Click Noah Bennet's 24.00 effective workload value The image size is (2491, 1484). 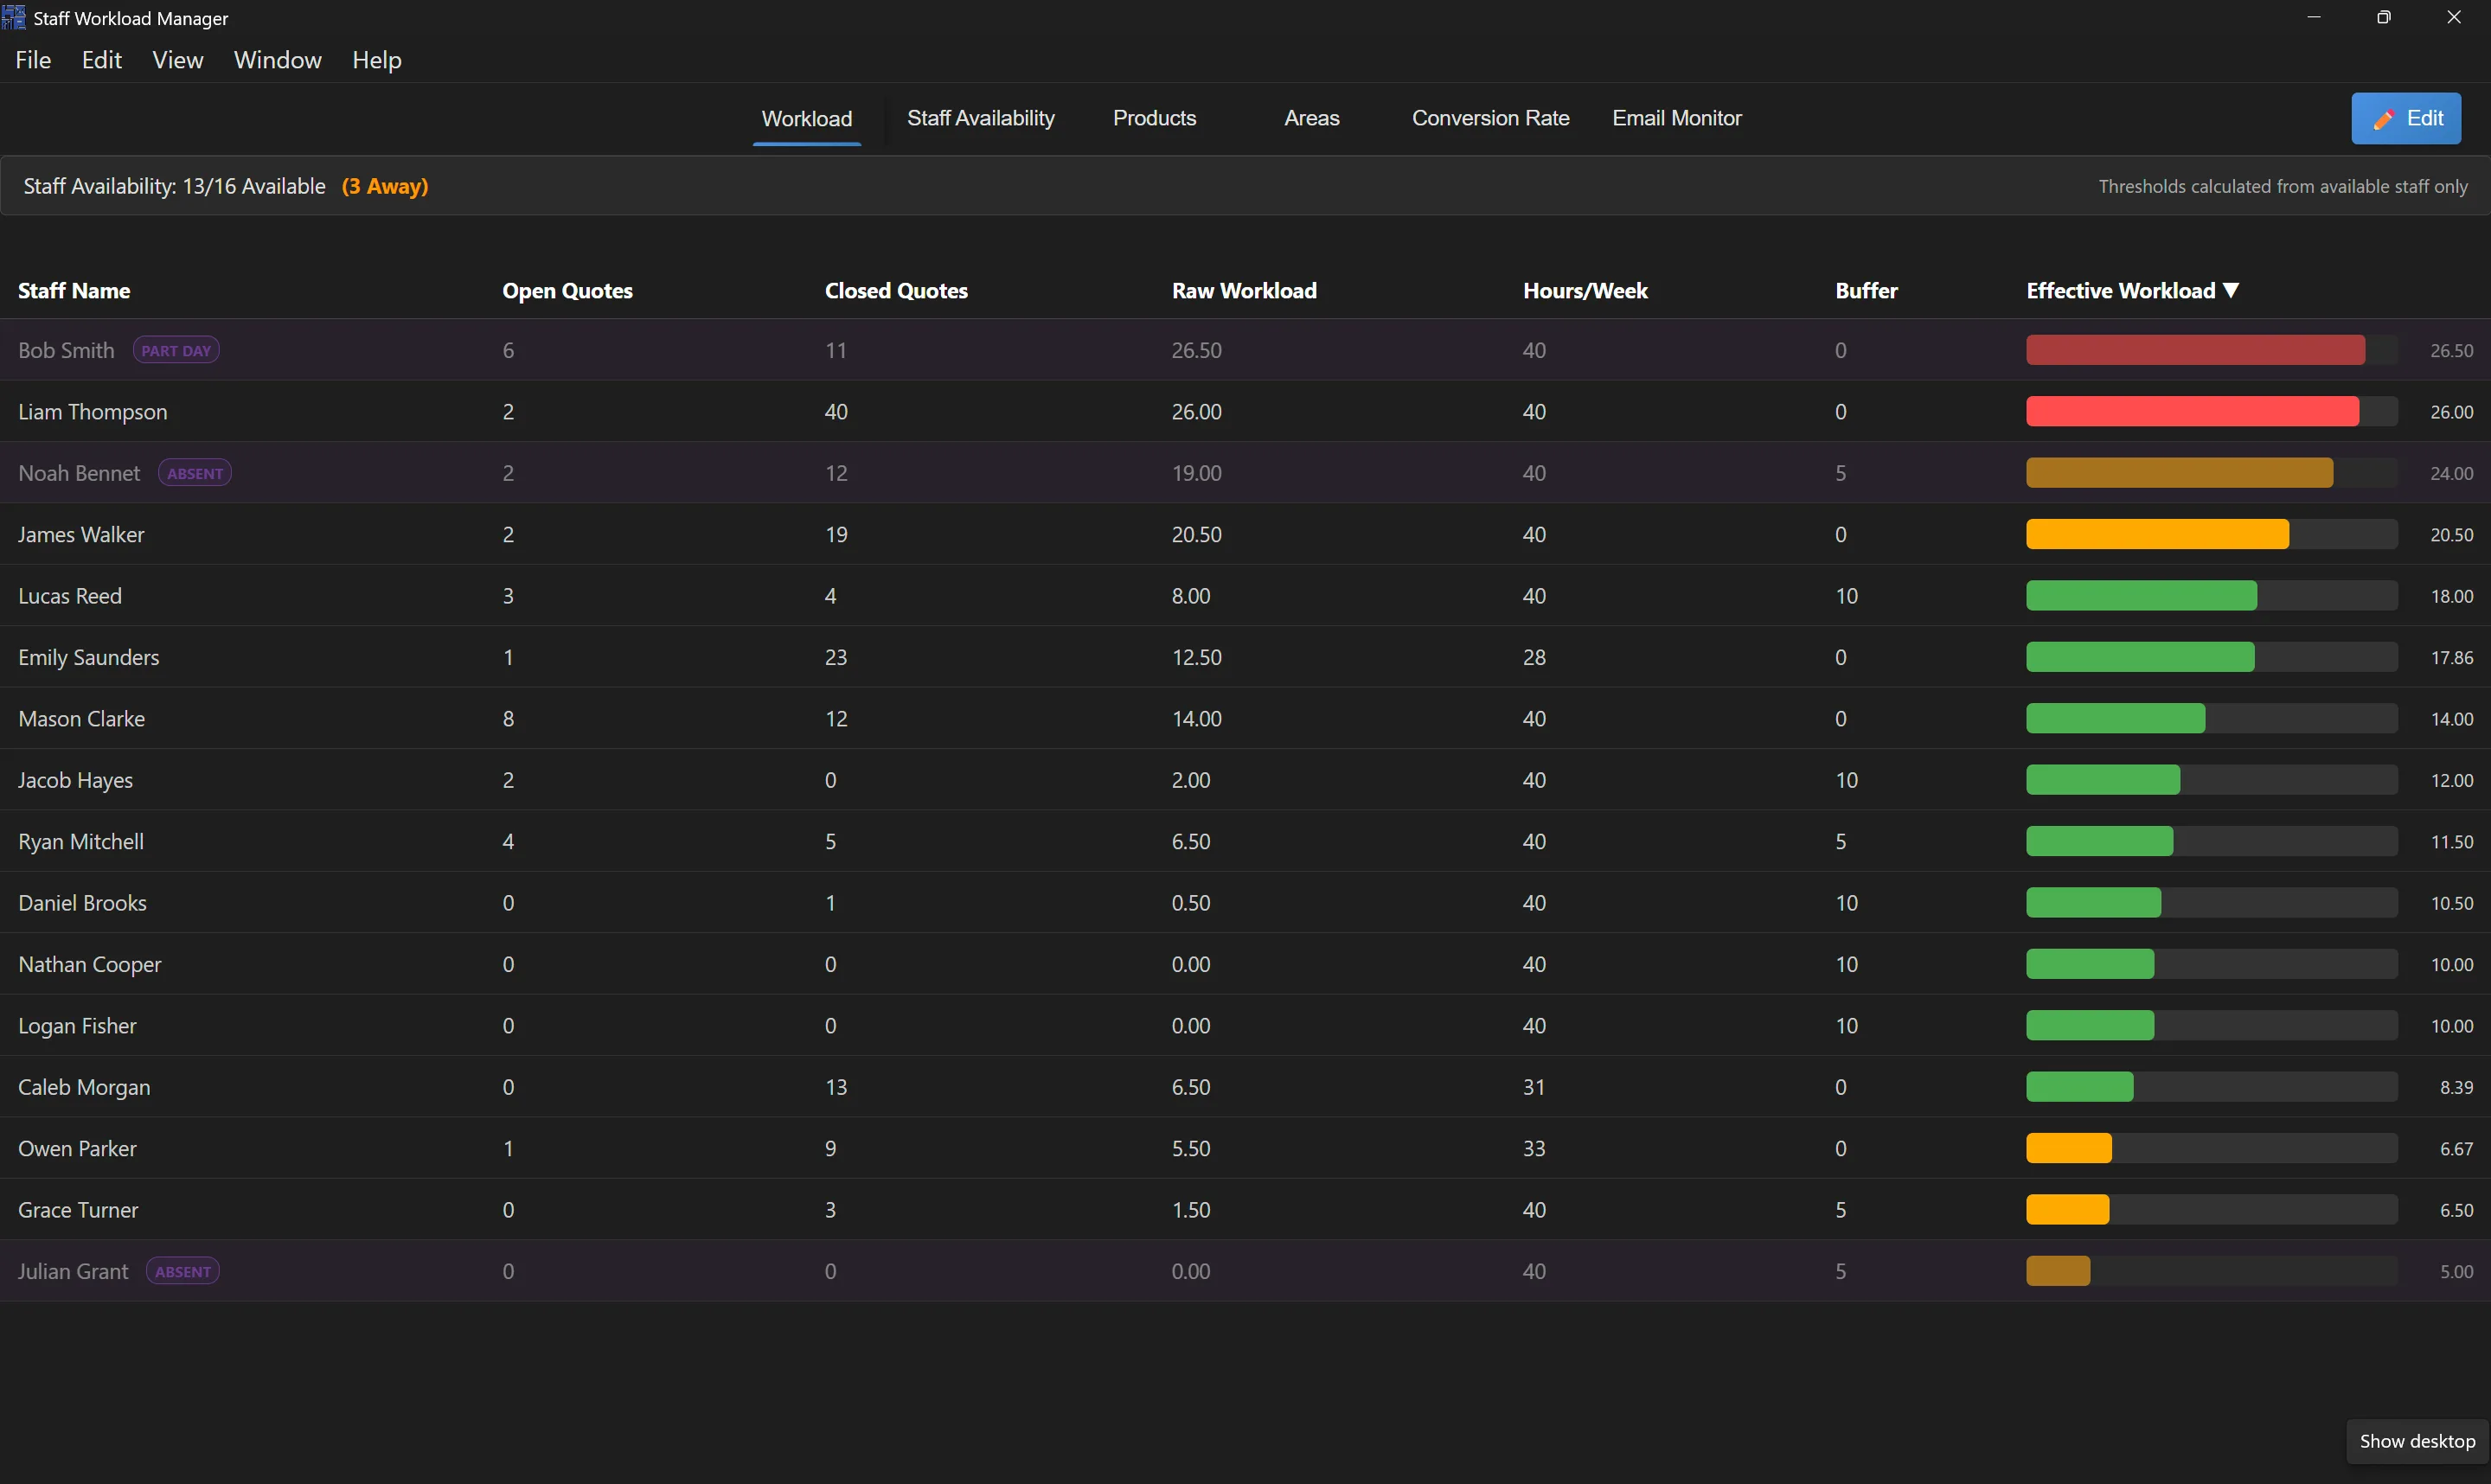click(x=2452, y=473)
